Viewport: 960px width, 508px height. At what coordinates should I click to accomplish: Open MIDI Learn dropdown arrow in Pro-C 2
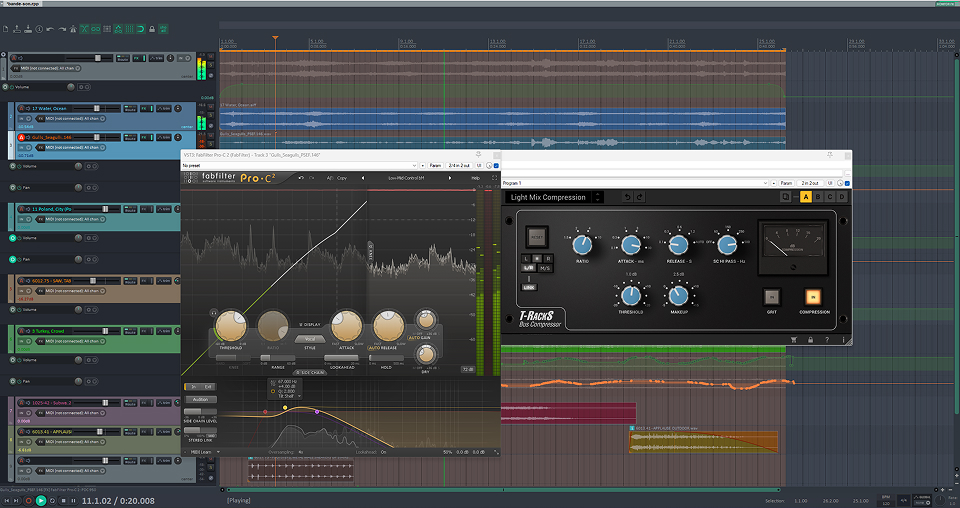219,452
